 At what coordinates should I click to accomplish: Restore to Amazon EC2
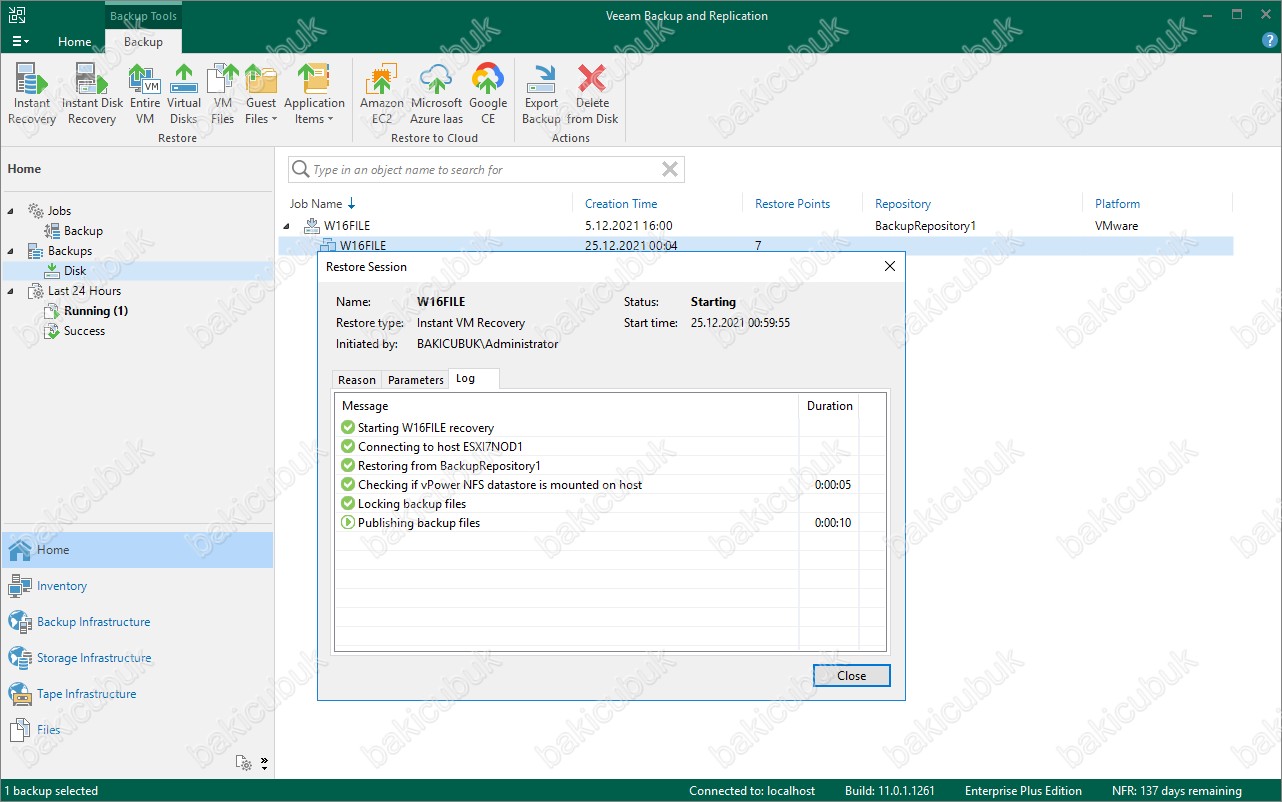[382, 95]
